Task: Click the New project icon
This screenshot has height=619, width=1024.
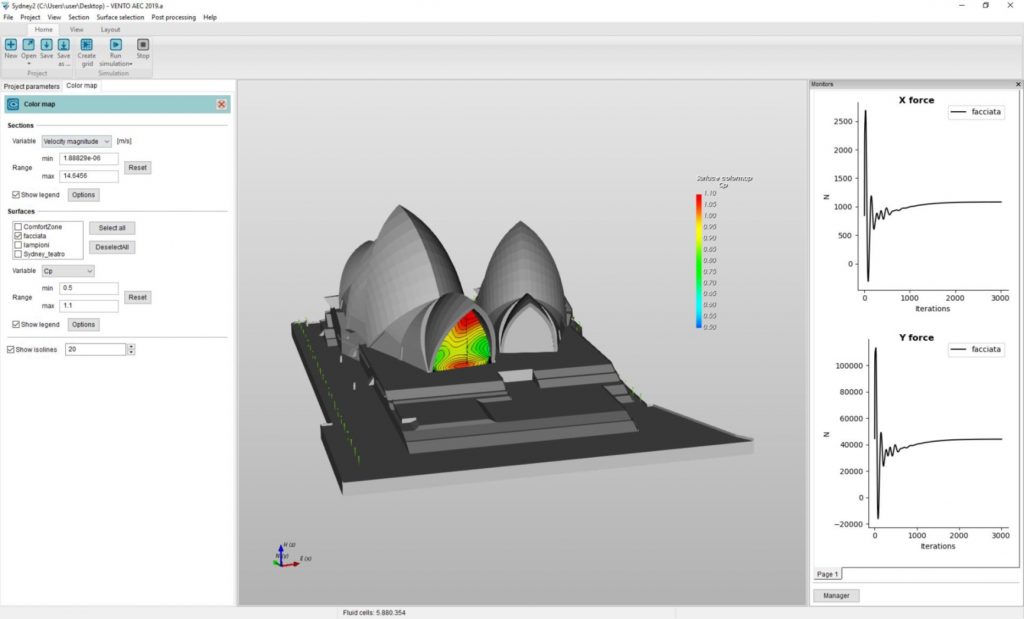Action: point(11,44)
